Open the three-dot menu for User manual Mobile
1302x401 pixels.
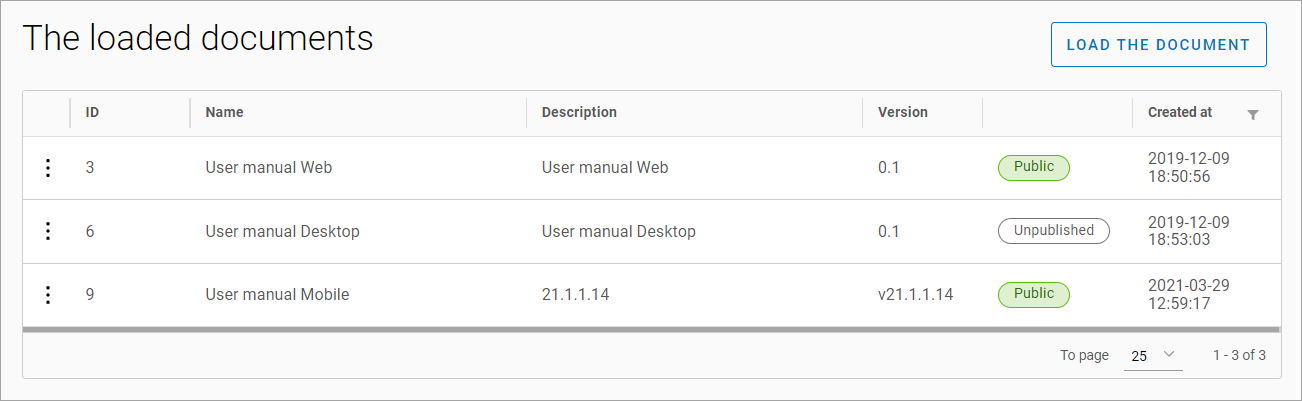tap(47, 295)
